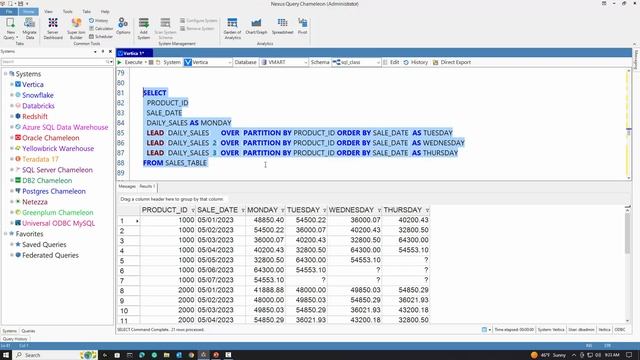Open the Windows Start menu

pyautogui.click(x=6, y=355)
